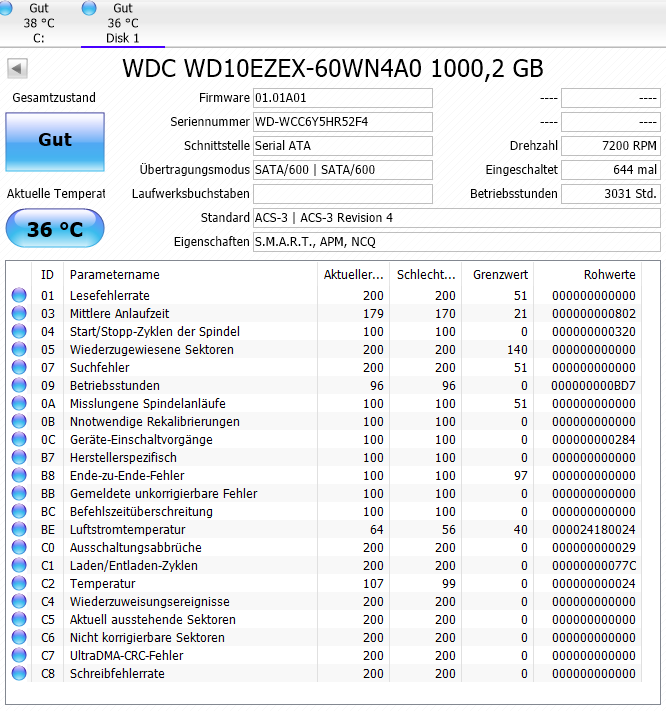
Task: Click the Rohwerte column header
Action: 588,275
